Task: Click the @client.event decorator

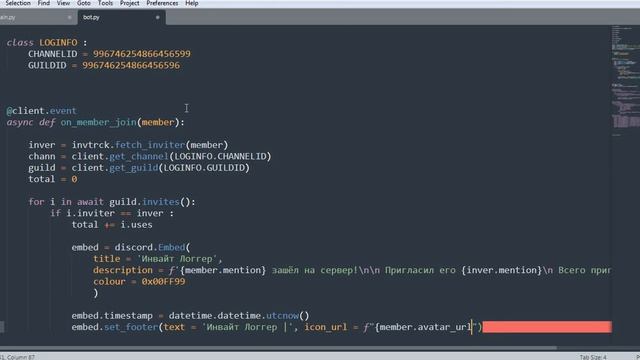Action: 41,111
